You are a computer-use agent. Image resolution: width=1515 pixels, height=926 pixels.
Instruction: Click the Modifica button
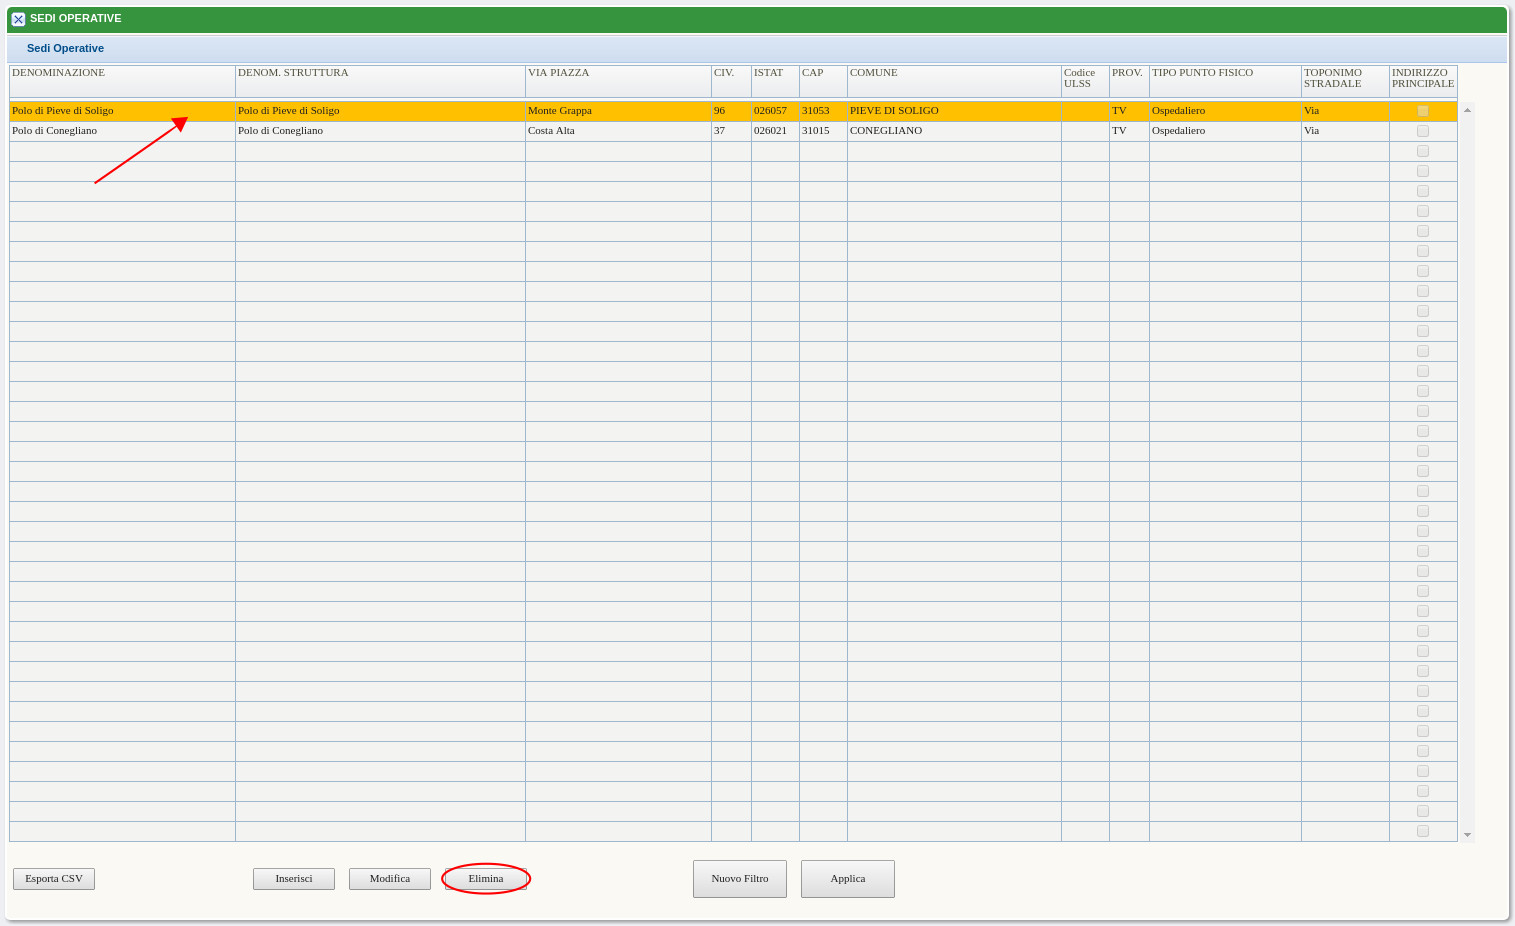pyautogui.click(x=390, y=879)
